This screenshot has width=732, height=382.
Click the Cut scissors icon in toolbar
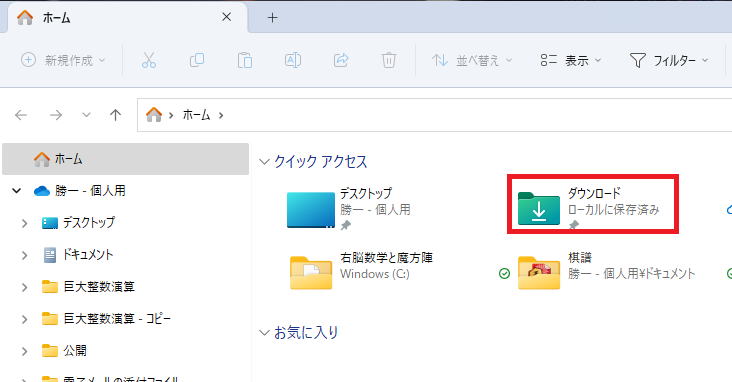(x=148, y=60)
